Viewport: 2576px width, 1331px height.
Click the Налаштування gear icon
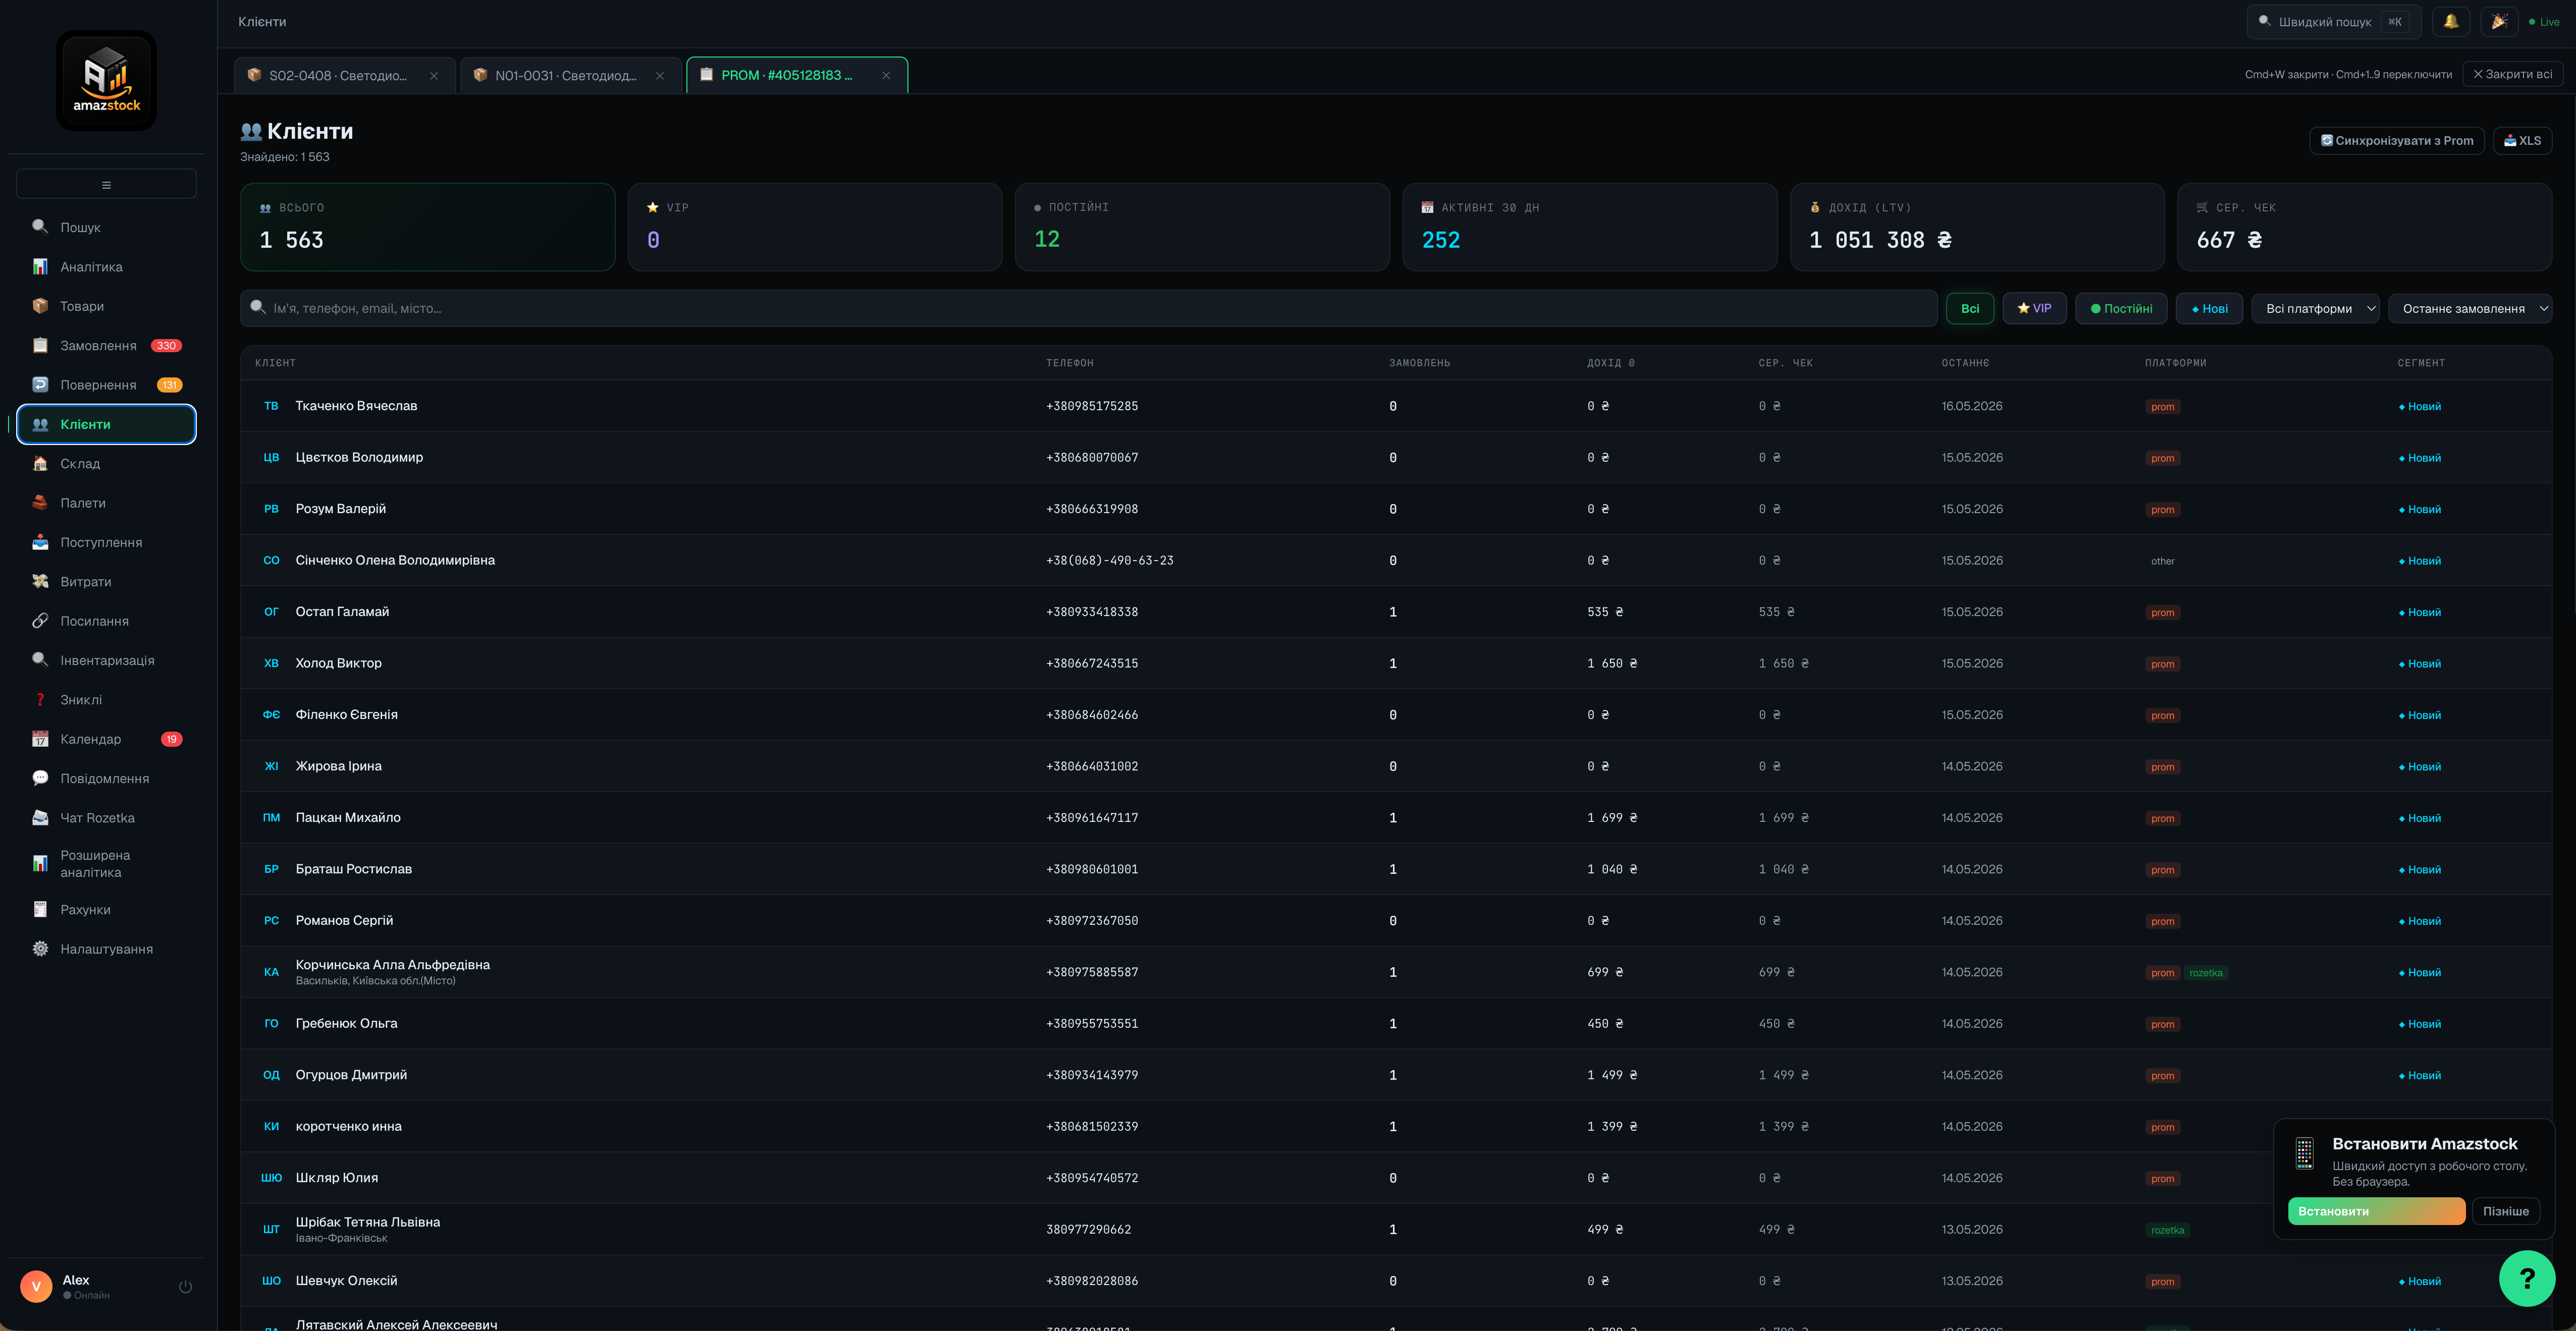[x=40, y=949]
